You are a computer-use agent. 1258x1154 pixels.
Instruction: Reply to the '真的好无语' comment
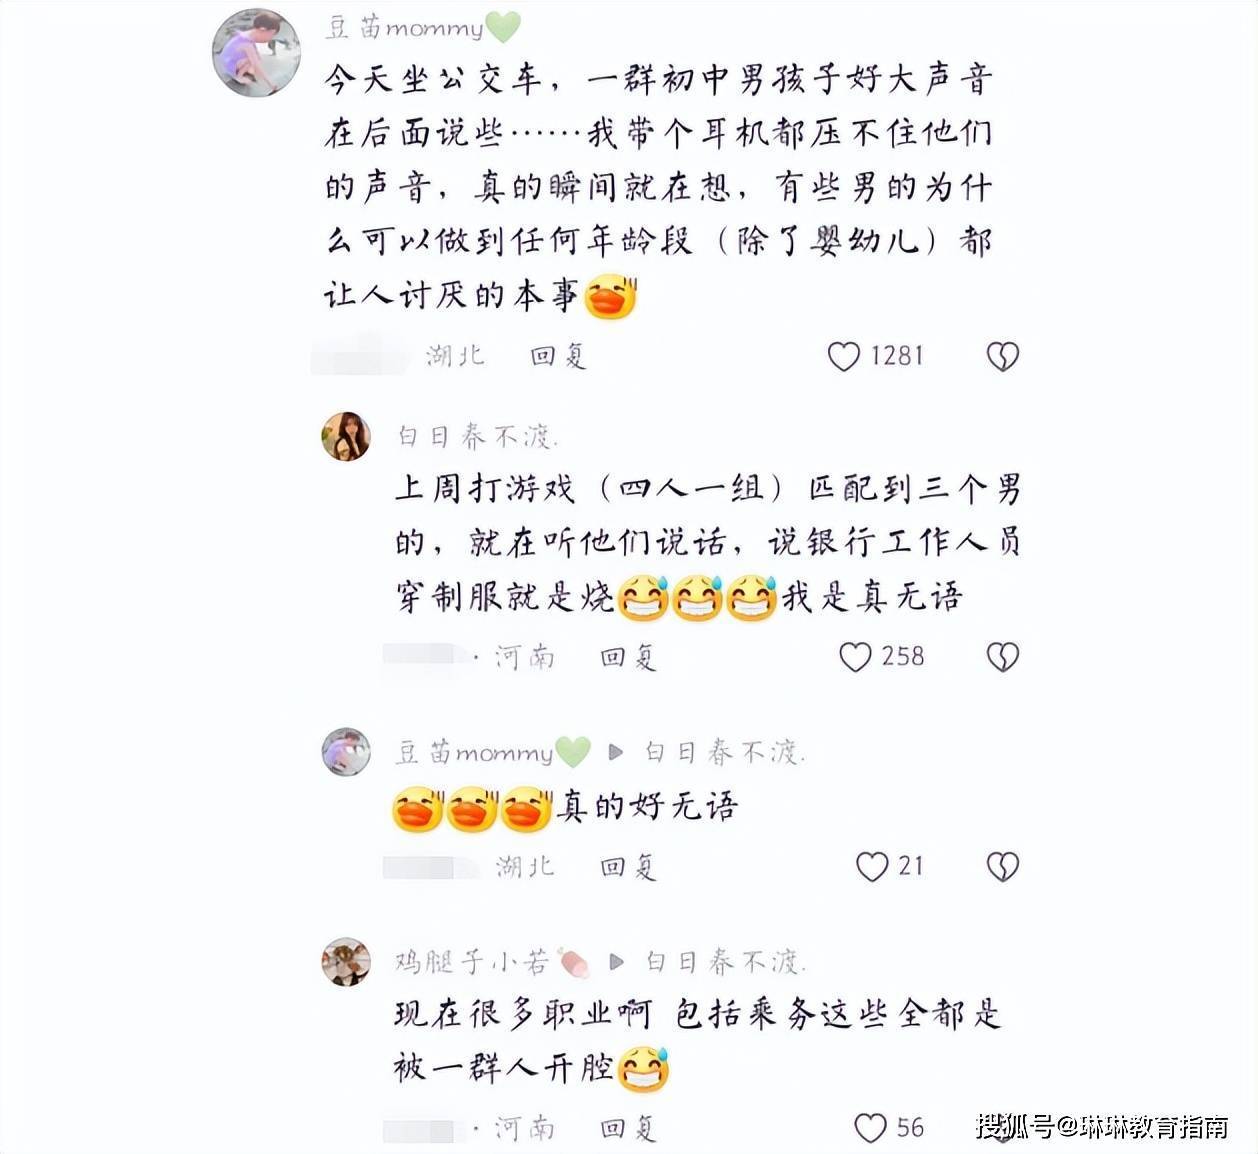628,866
